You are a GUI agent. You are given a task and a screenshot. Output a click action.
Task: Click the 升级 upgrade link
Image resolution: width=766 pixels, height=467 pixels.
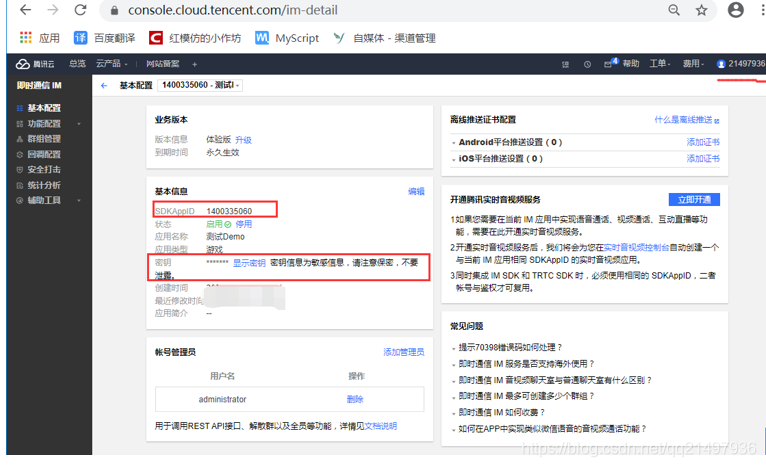(243, 140)
